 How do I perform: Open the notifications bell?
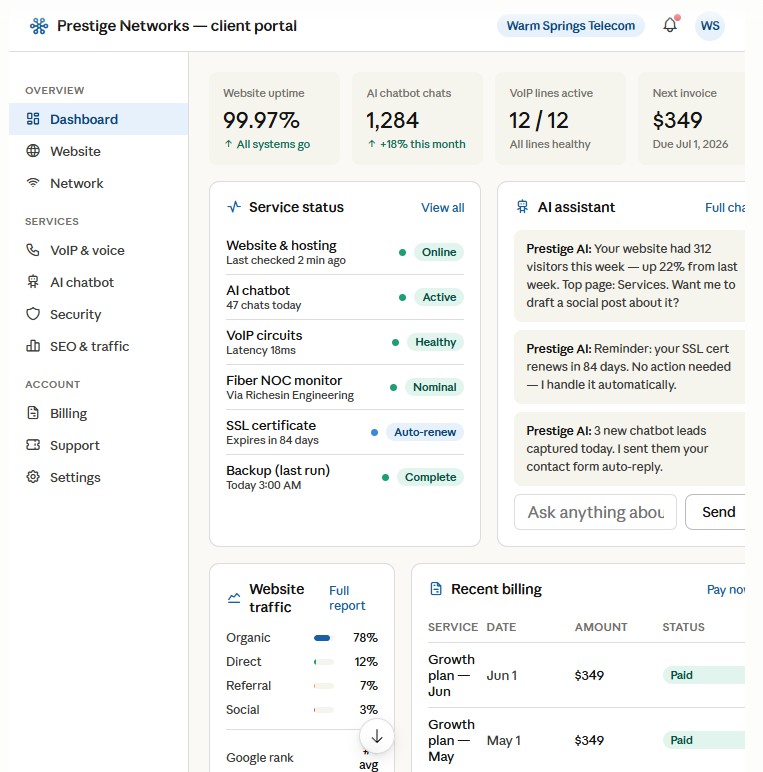[x=670, y=25]
